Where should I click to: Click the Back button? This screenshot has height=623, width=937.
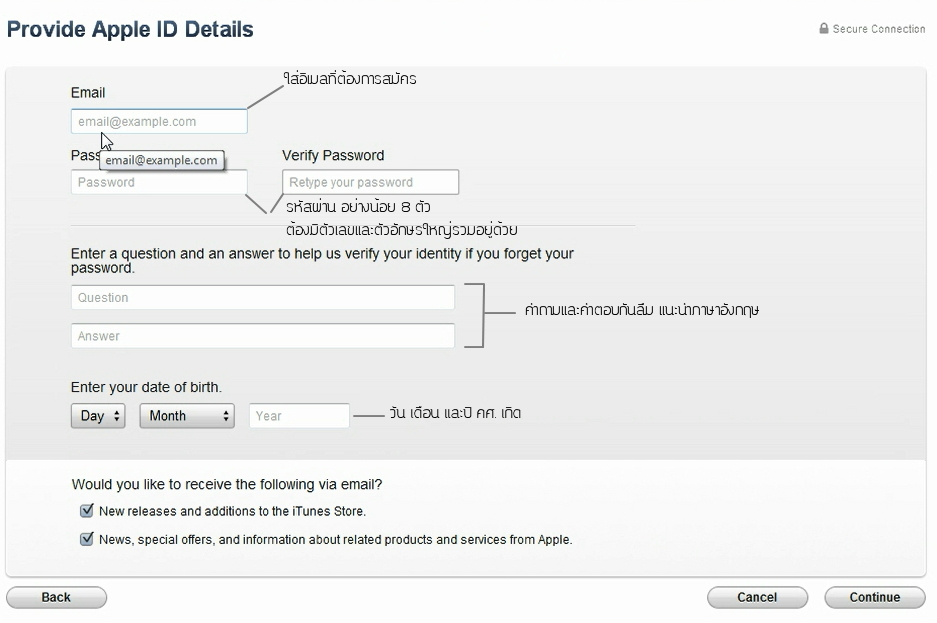click(x=56, y=597)
